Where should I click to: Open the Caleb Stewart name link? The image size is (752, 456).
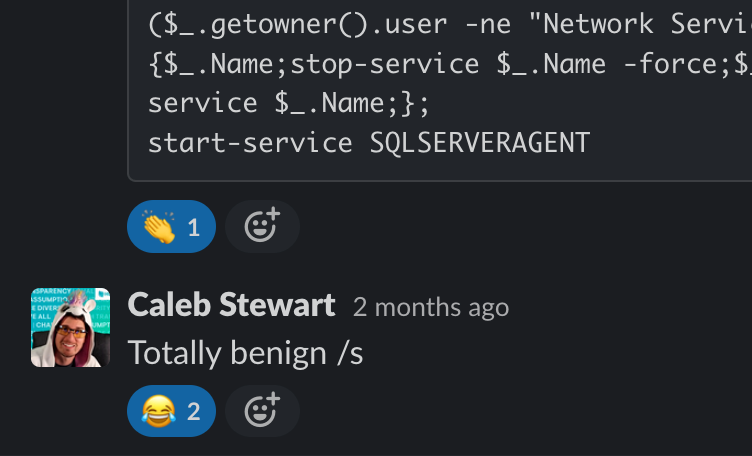click(x=231, y=305)
